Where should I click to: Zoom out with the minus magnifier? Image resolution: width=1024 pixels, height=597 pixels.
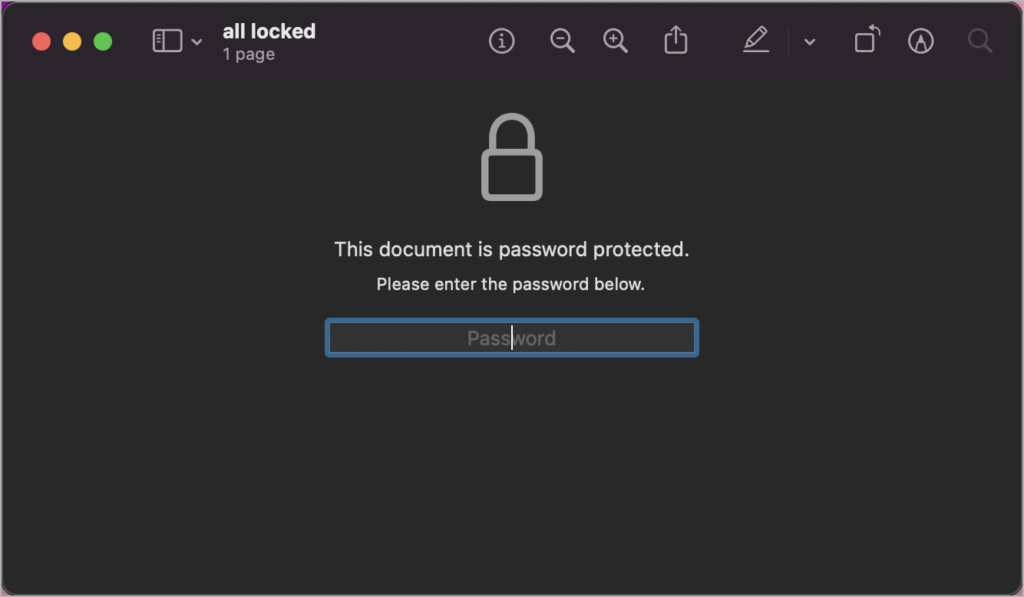pyautogui.click(x=562, y=41)
